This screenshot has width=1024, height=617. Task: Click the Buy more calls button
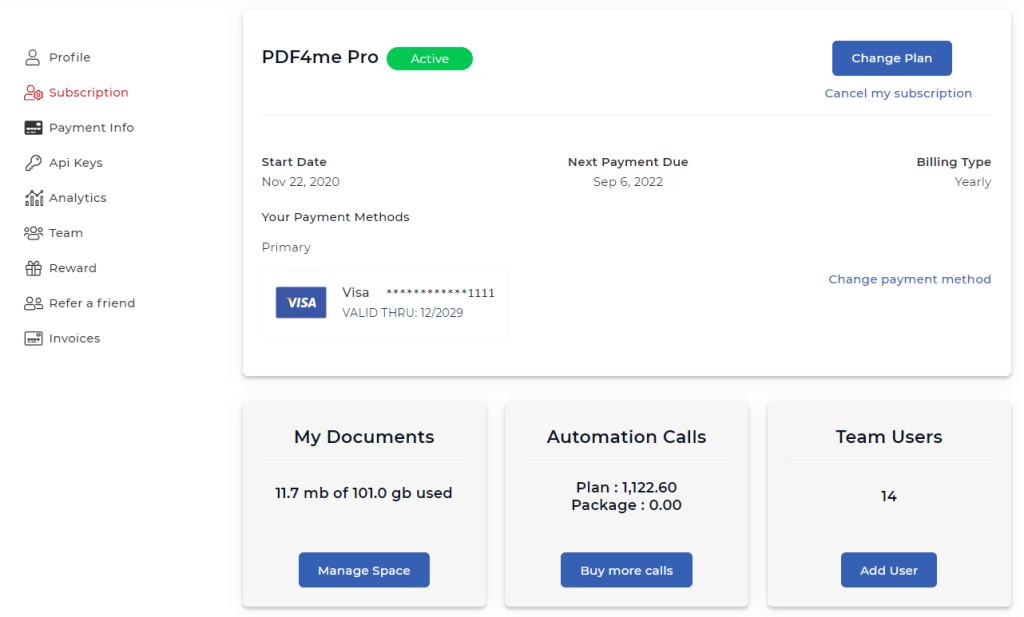626,570
